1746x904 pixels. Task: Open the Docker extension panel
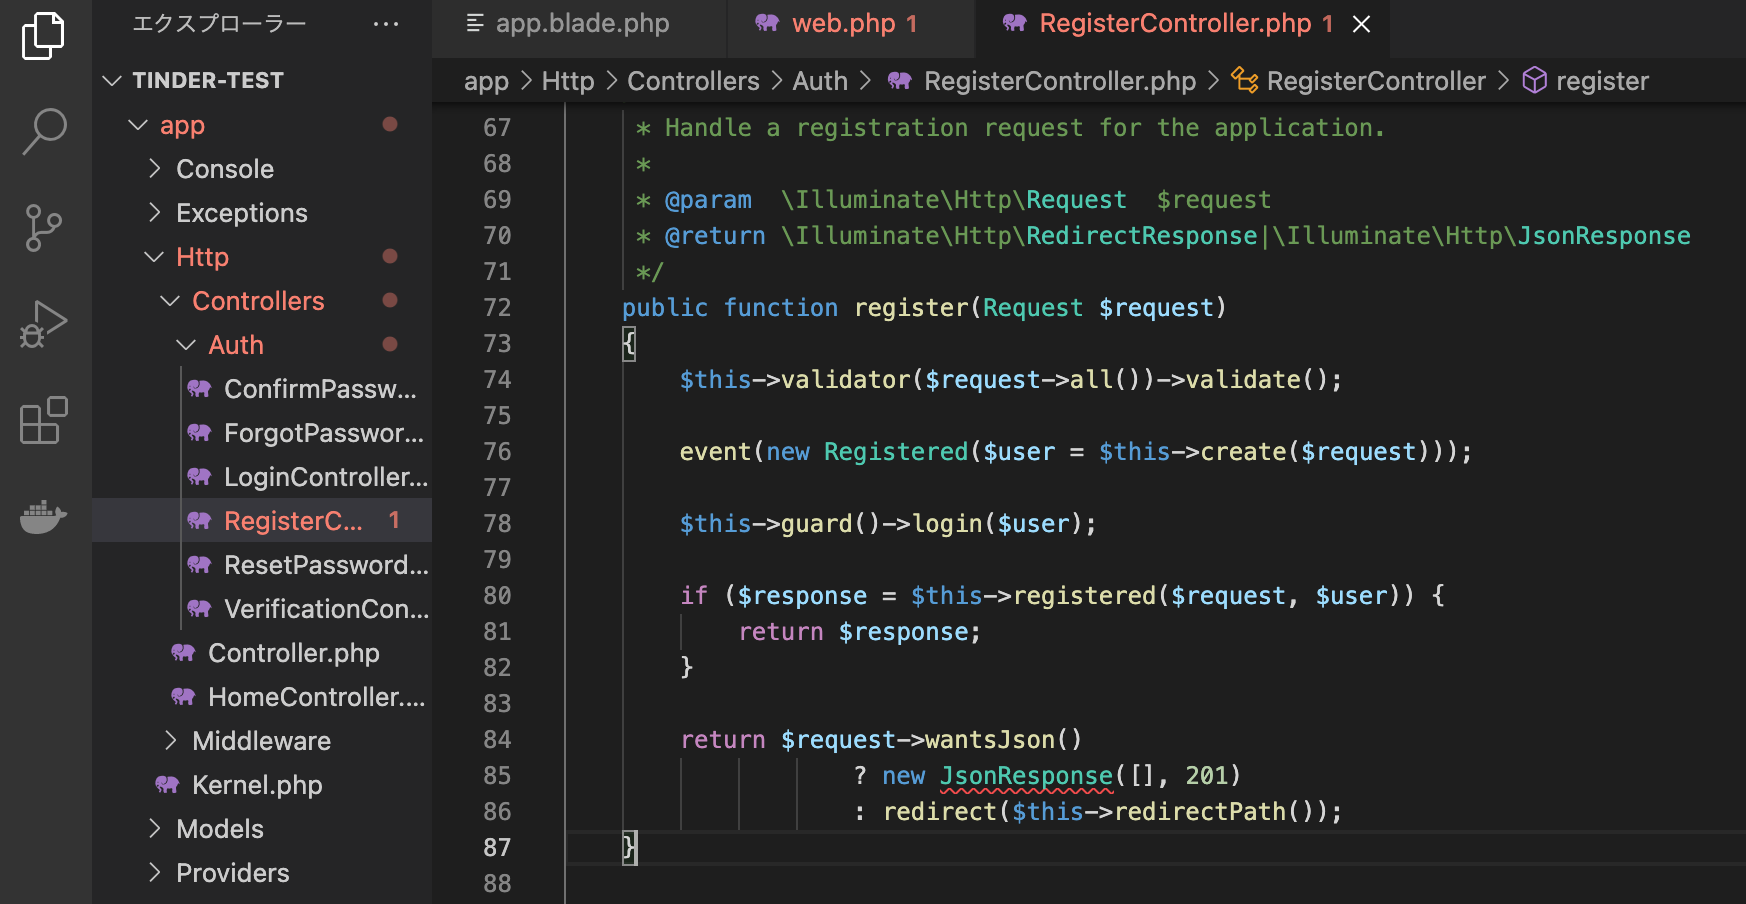[44, 516]
